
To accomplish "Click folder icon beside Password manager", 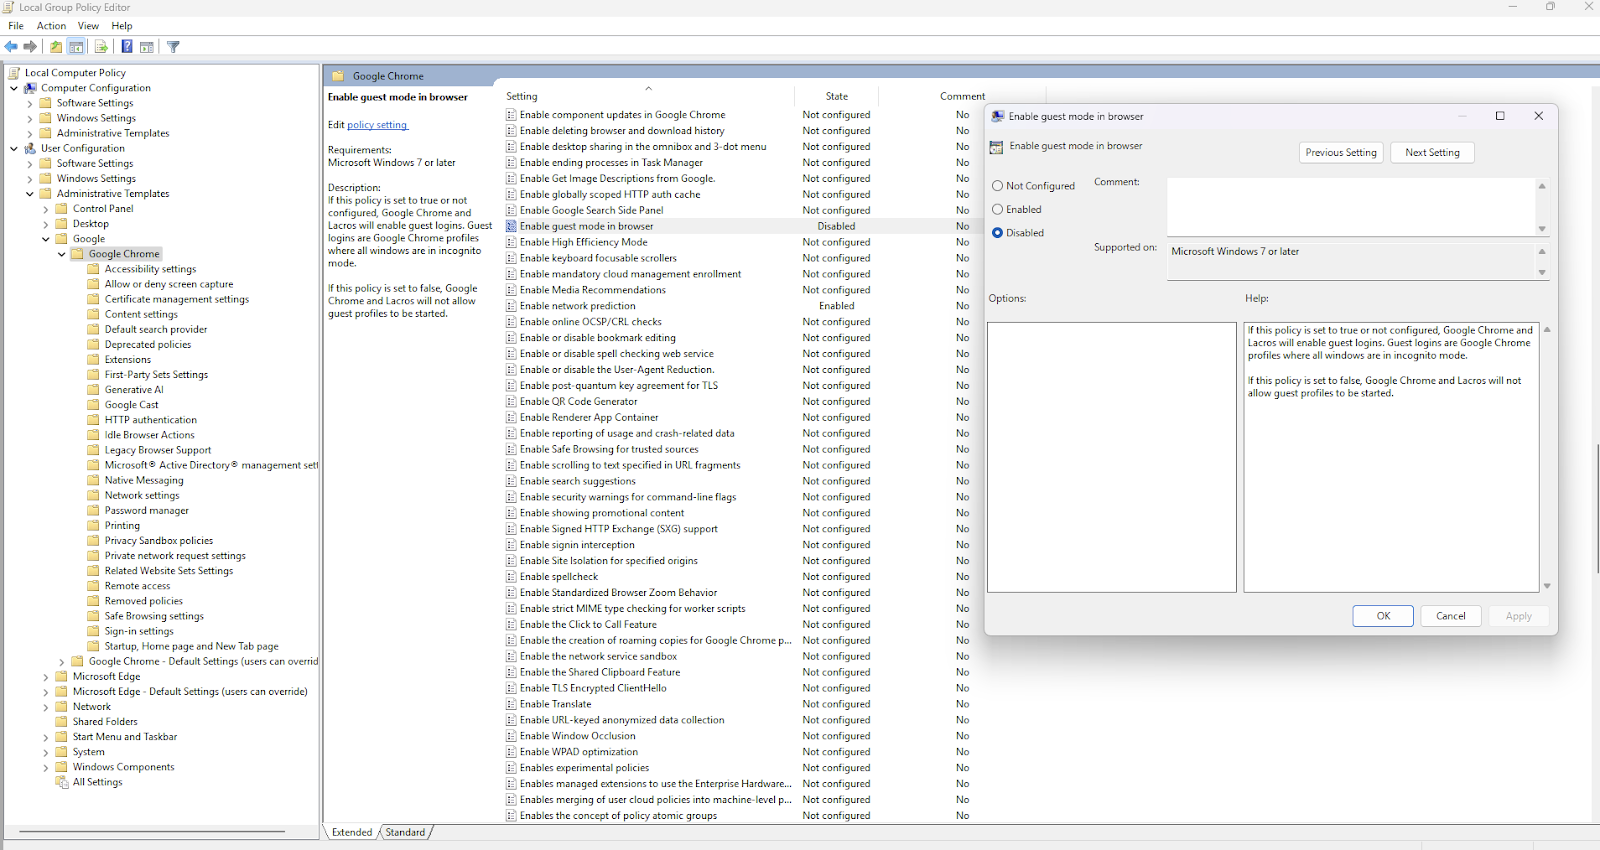I will coord(94,511).
